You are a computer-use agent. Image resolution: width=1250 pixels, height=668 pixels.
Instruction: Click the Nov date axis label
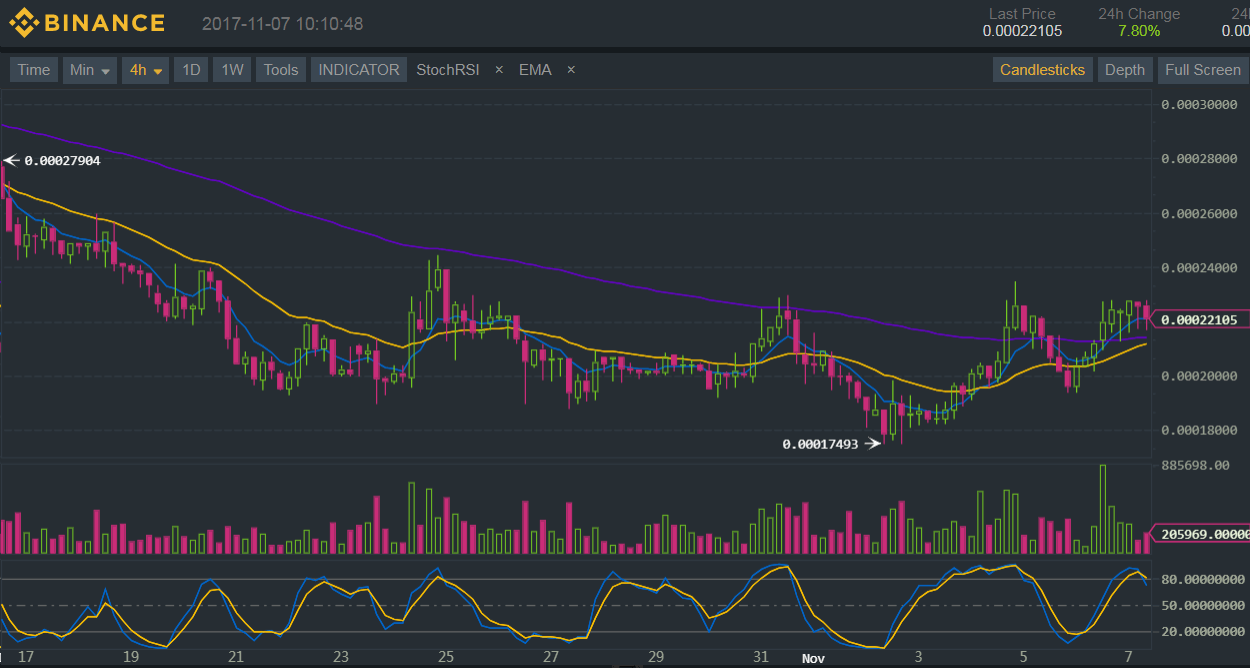[813, 658]
